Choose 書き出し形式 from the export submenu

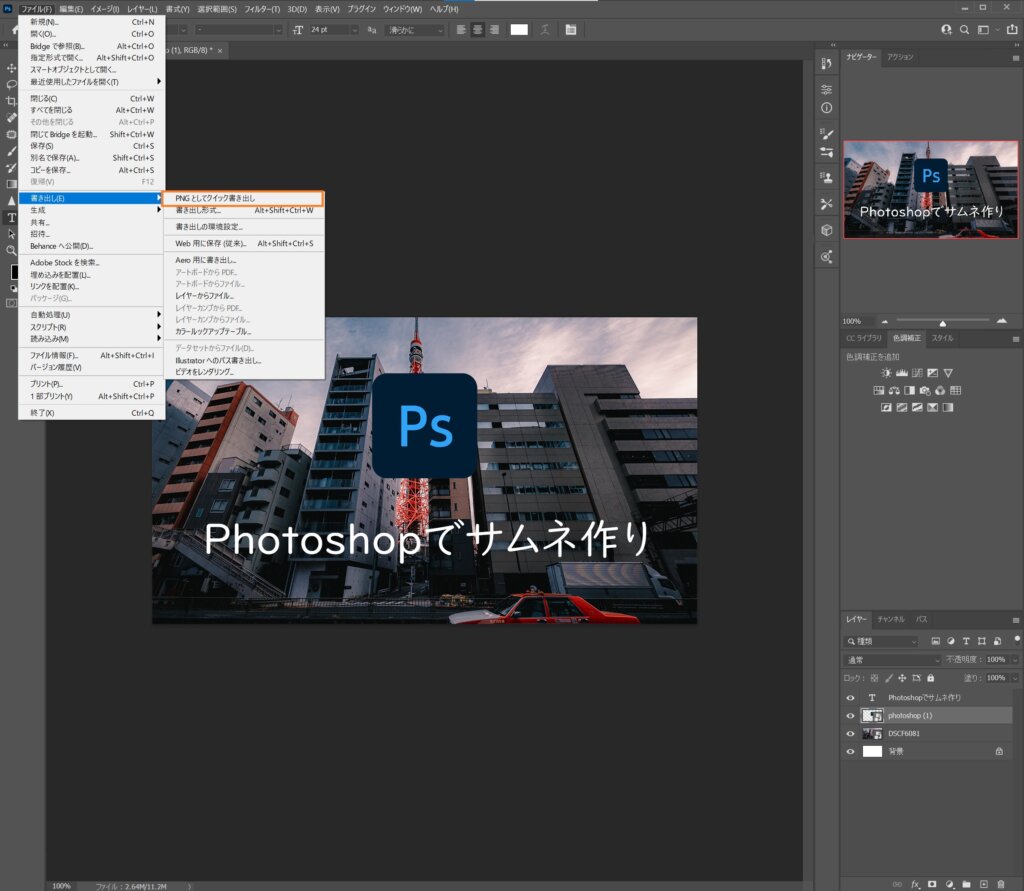(x=244, y=210)
